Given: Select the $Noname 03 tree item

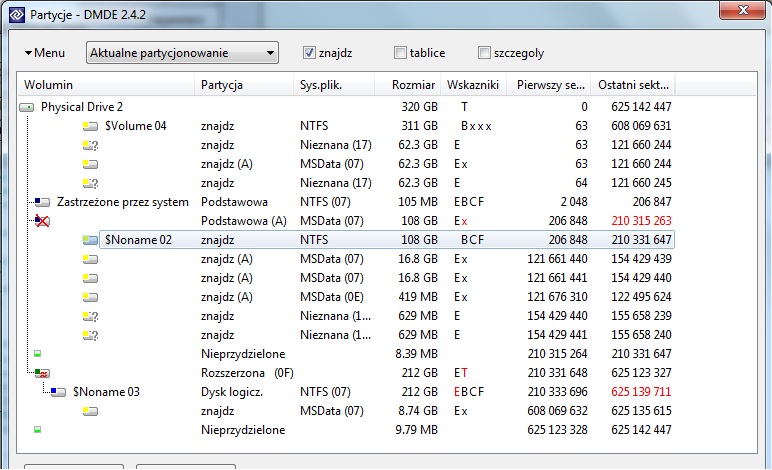Looking at the screenshot, I should 106,392.
